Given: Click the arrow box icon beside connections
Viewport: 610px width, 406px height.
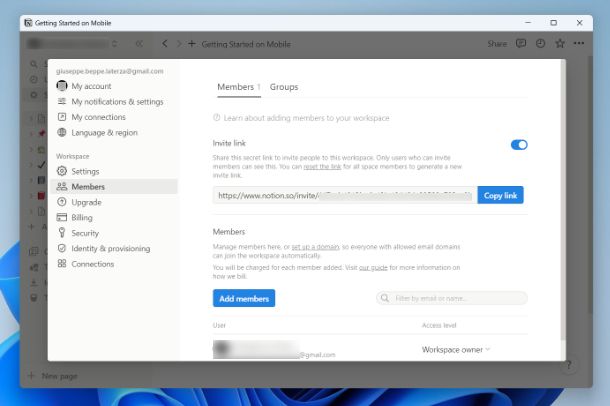Looking at the screenshot, I should (62, 117).
